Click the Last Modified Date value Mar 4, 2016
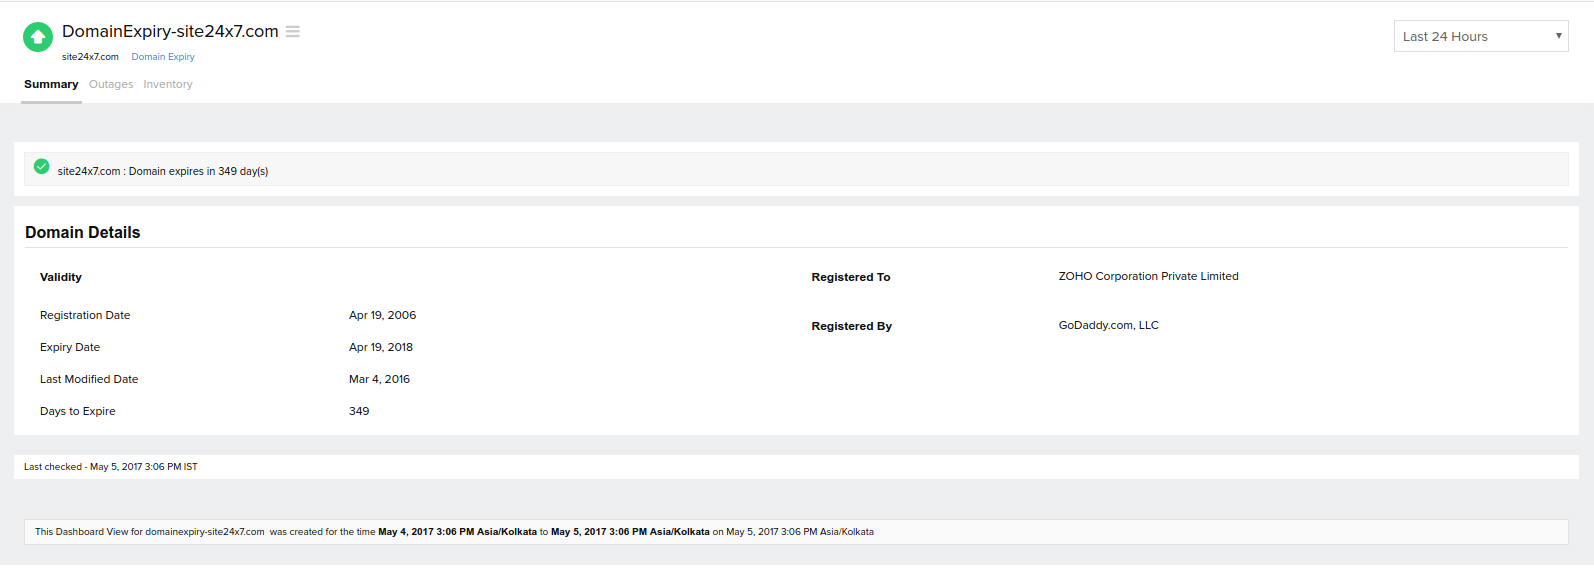 click(x=379, y=379)
